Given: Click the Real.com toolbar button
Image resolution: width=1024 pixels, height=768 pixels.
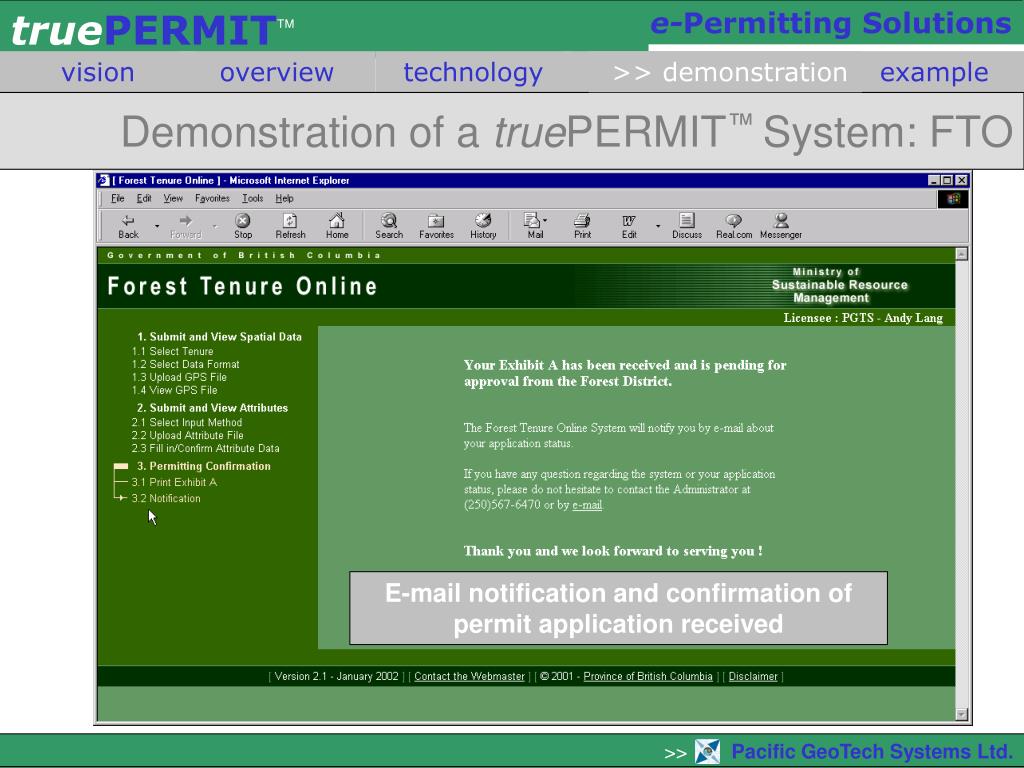Looking at the screenshot, I should pos(734,226).
